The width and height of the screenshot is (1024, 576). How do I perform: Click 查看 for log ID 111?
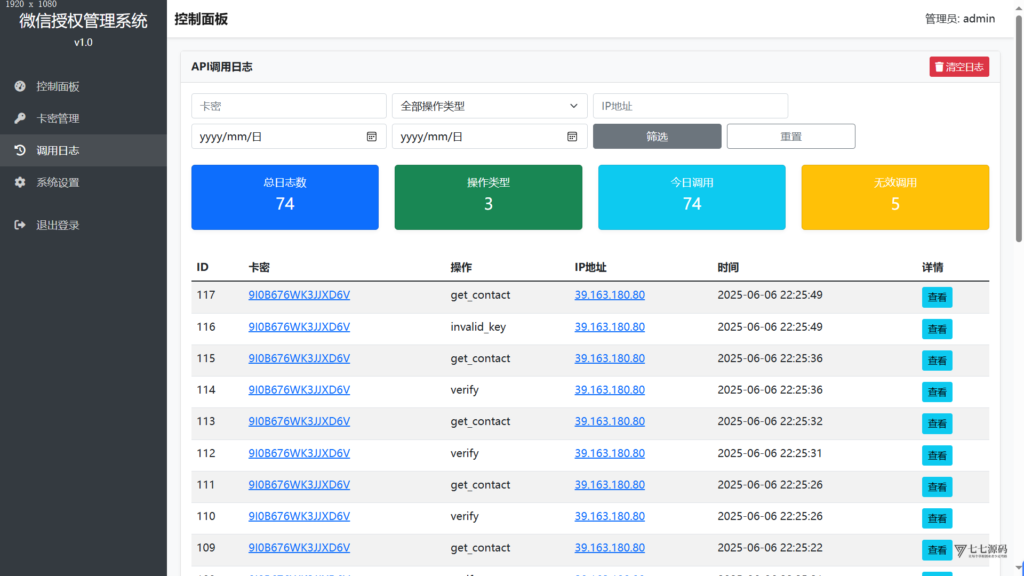pyautogui.click(x=936, y=487)
